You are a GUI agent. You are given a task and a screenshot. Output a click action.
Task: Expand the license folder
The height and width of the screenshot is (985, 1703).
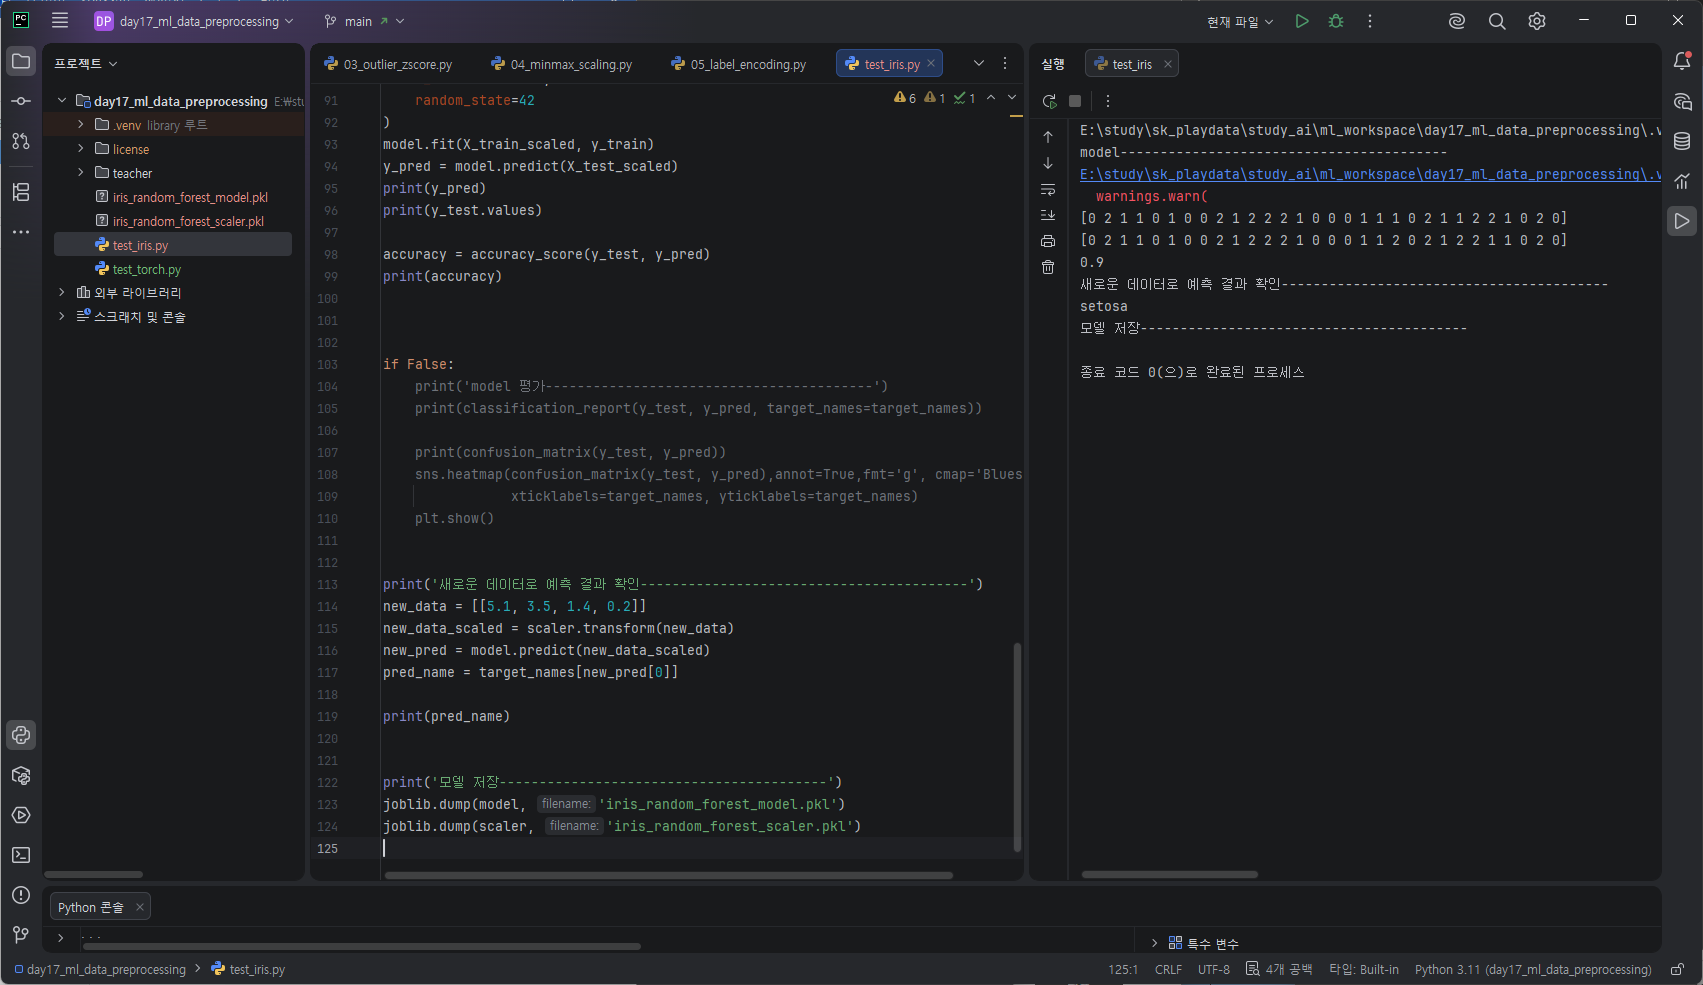[x=81, y=149]
